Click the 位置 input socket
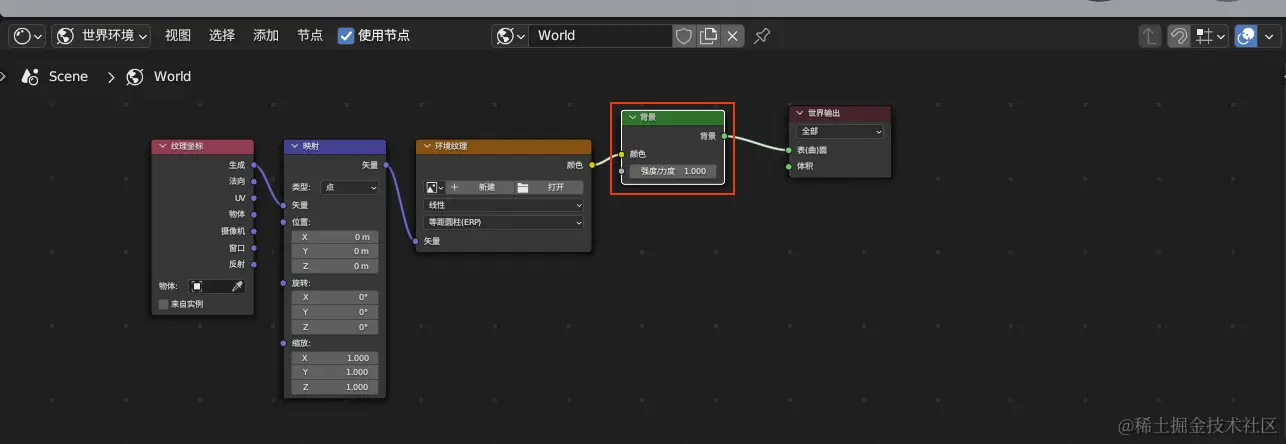The image size is (1286, 444). click(285, 221)
